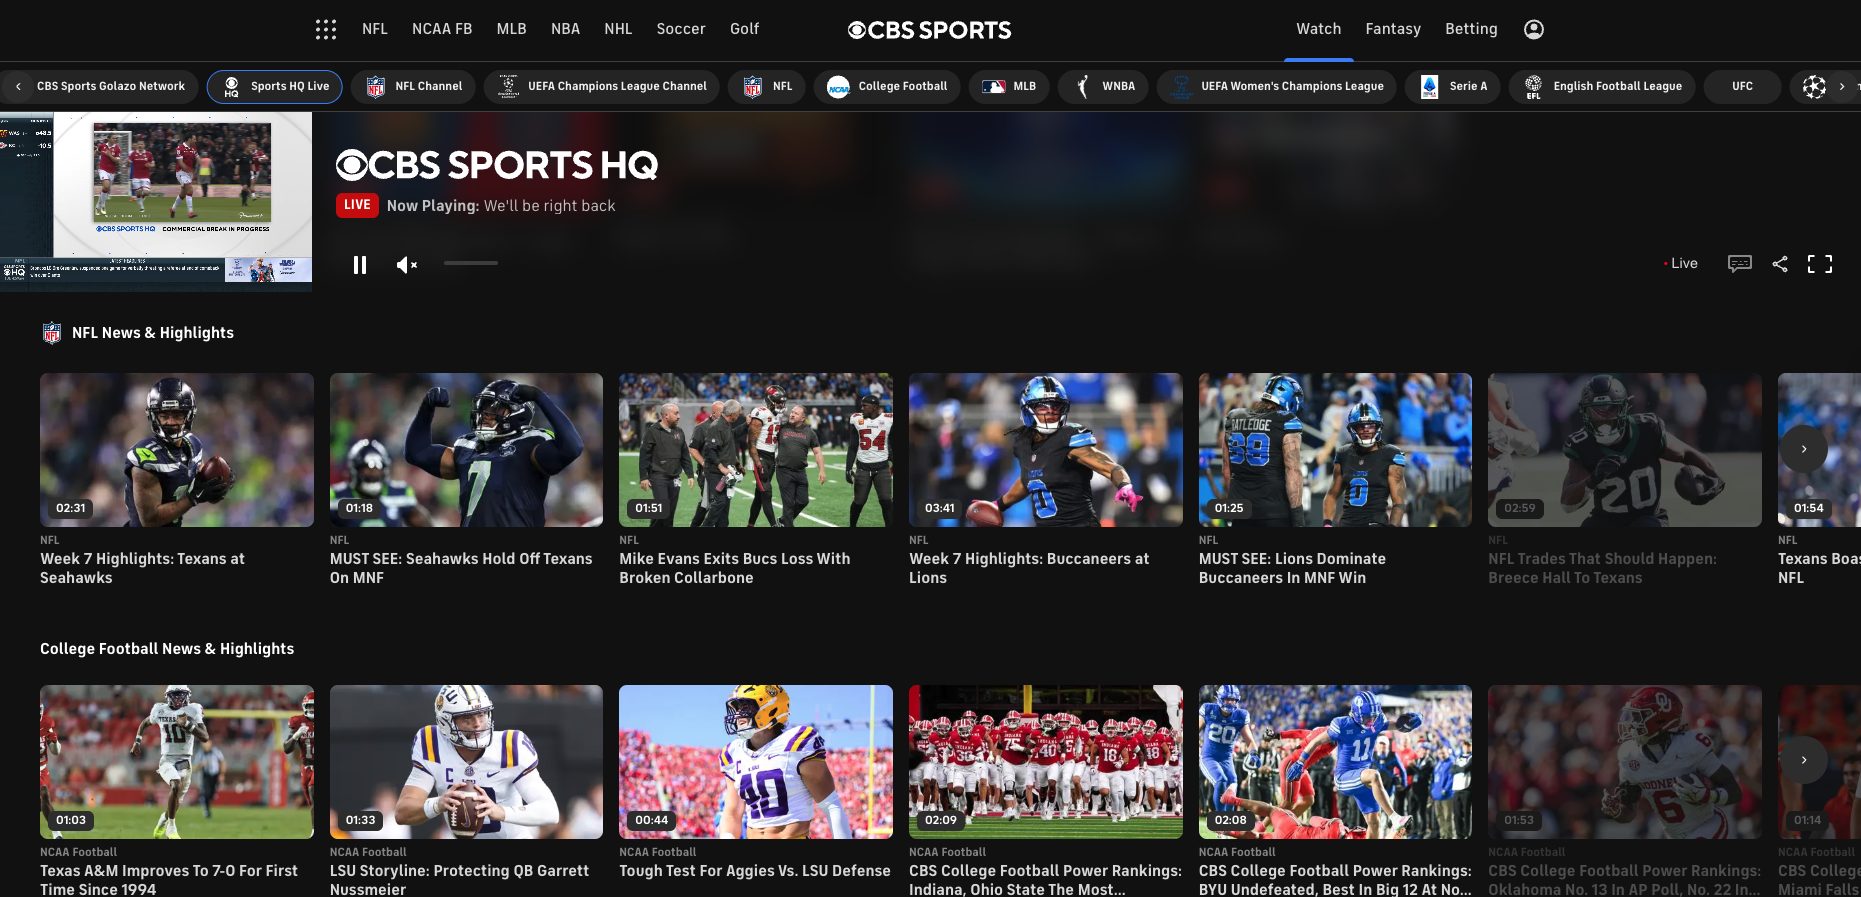This screenshot has width=1861, height=897.
Task: Open the Fantasy tab
Action: pos(1392,29)
